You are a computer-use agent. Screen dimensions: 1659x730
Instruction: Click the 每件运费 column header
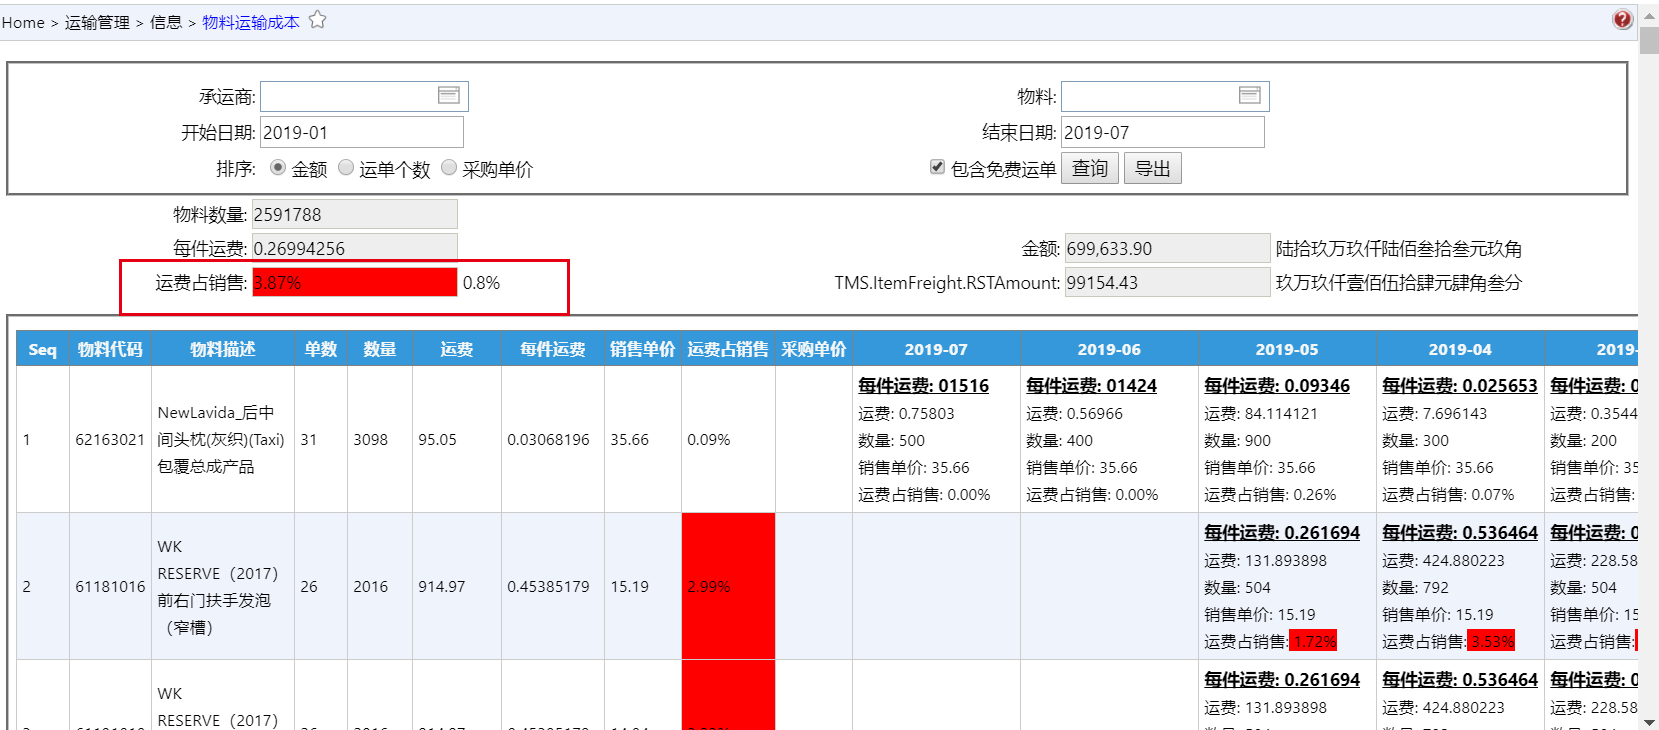553,349
